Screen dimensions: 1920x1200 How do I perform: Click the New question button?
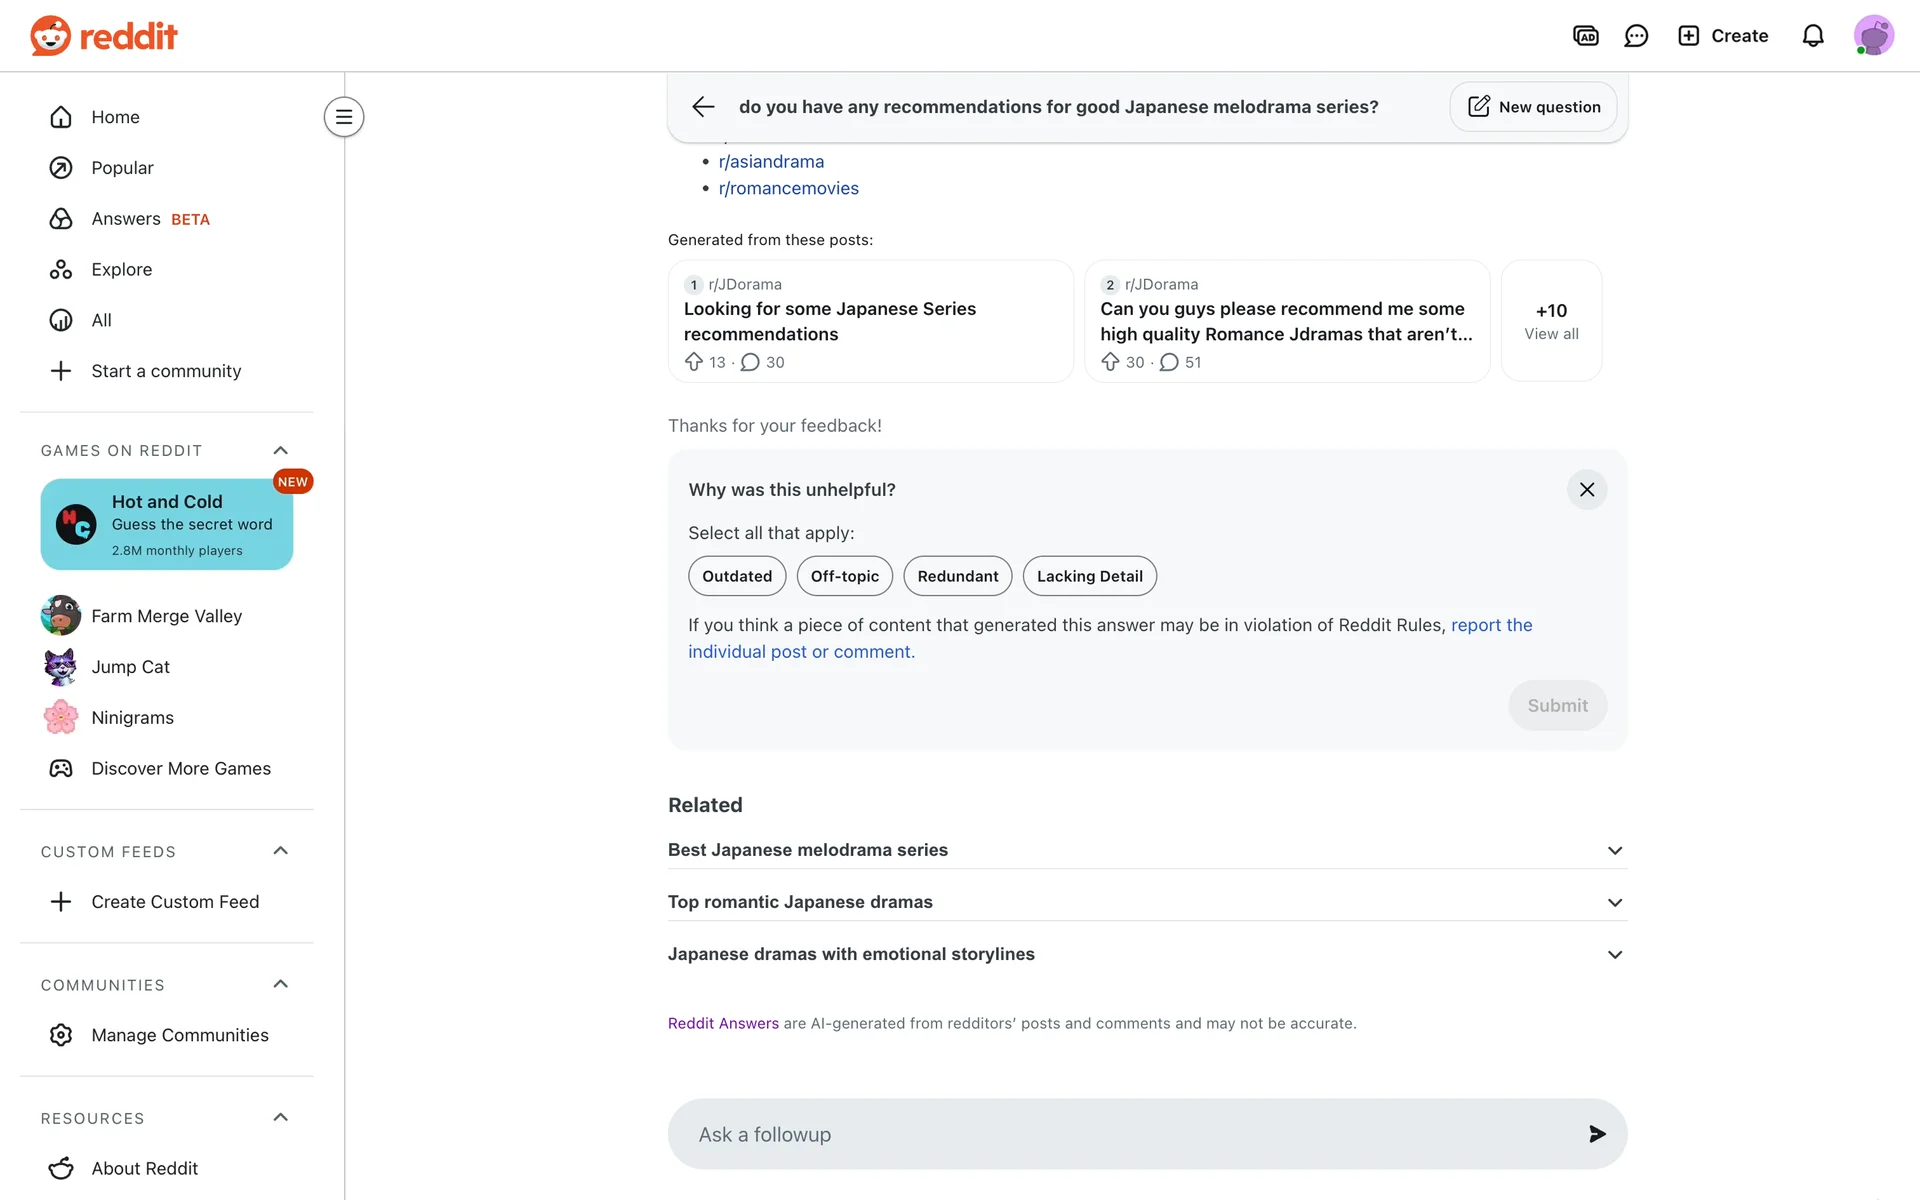point(1533,107)
